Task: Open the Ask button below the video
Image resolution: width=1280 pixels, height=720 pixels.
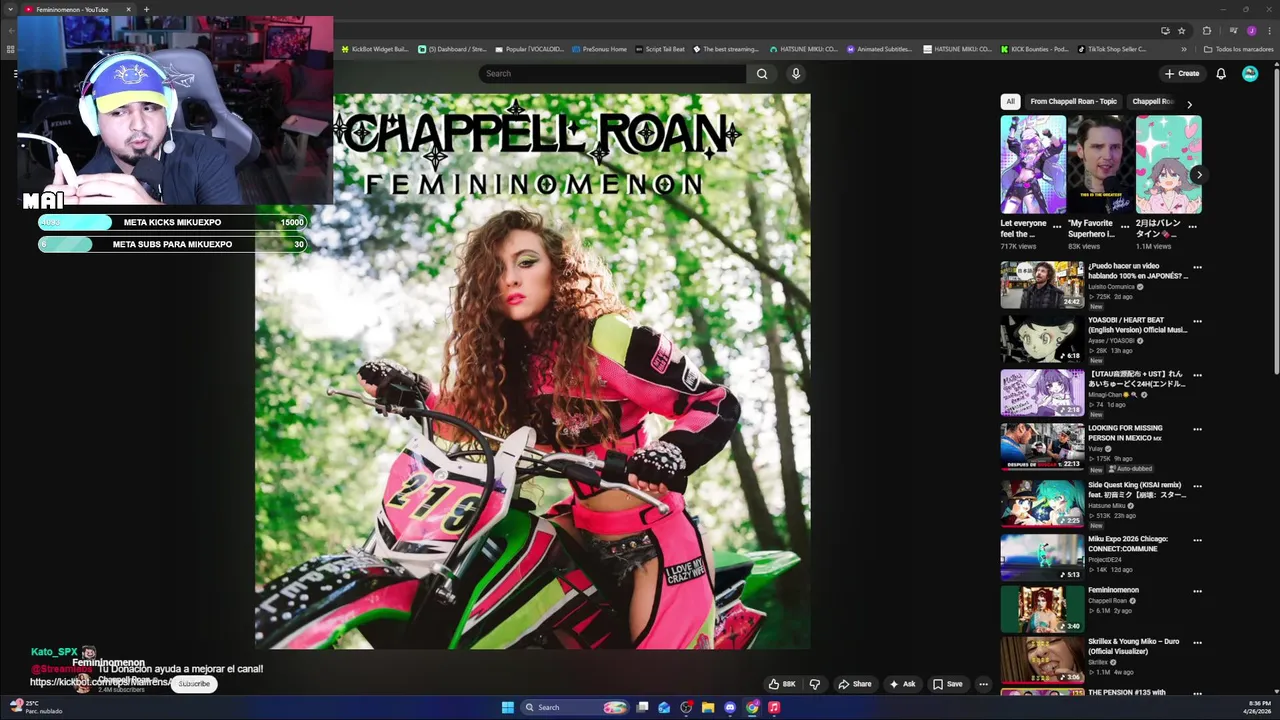Action: pos(902,684)
